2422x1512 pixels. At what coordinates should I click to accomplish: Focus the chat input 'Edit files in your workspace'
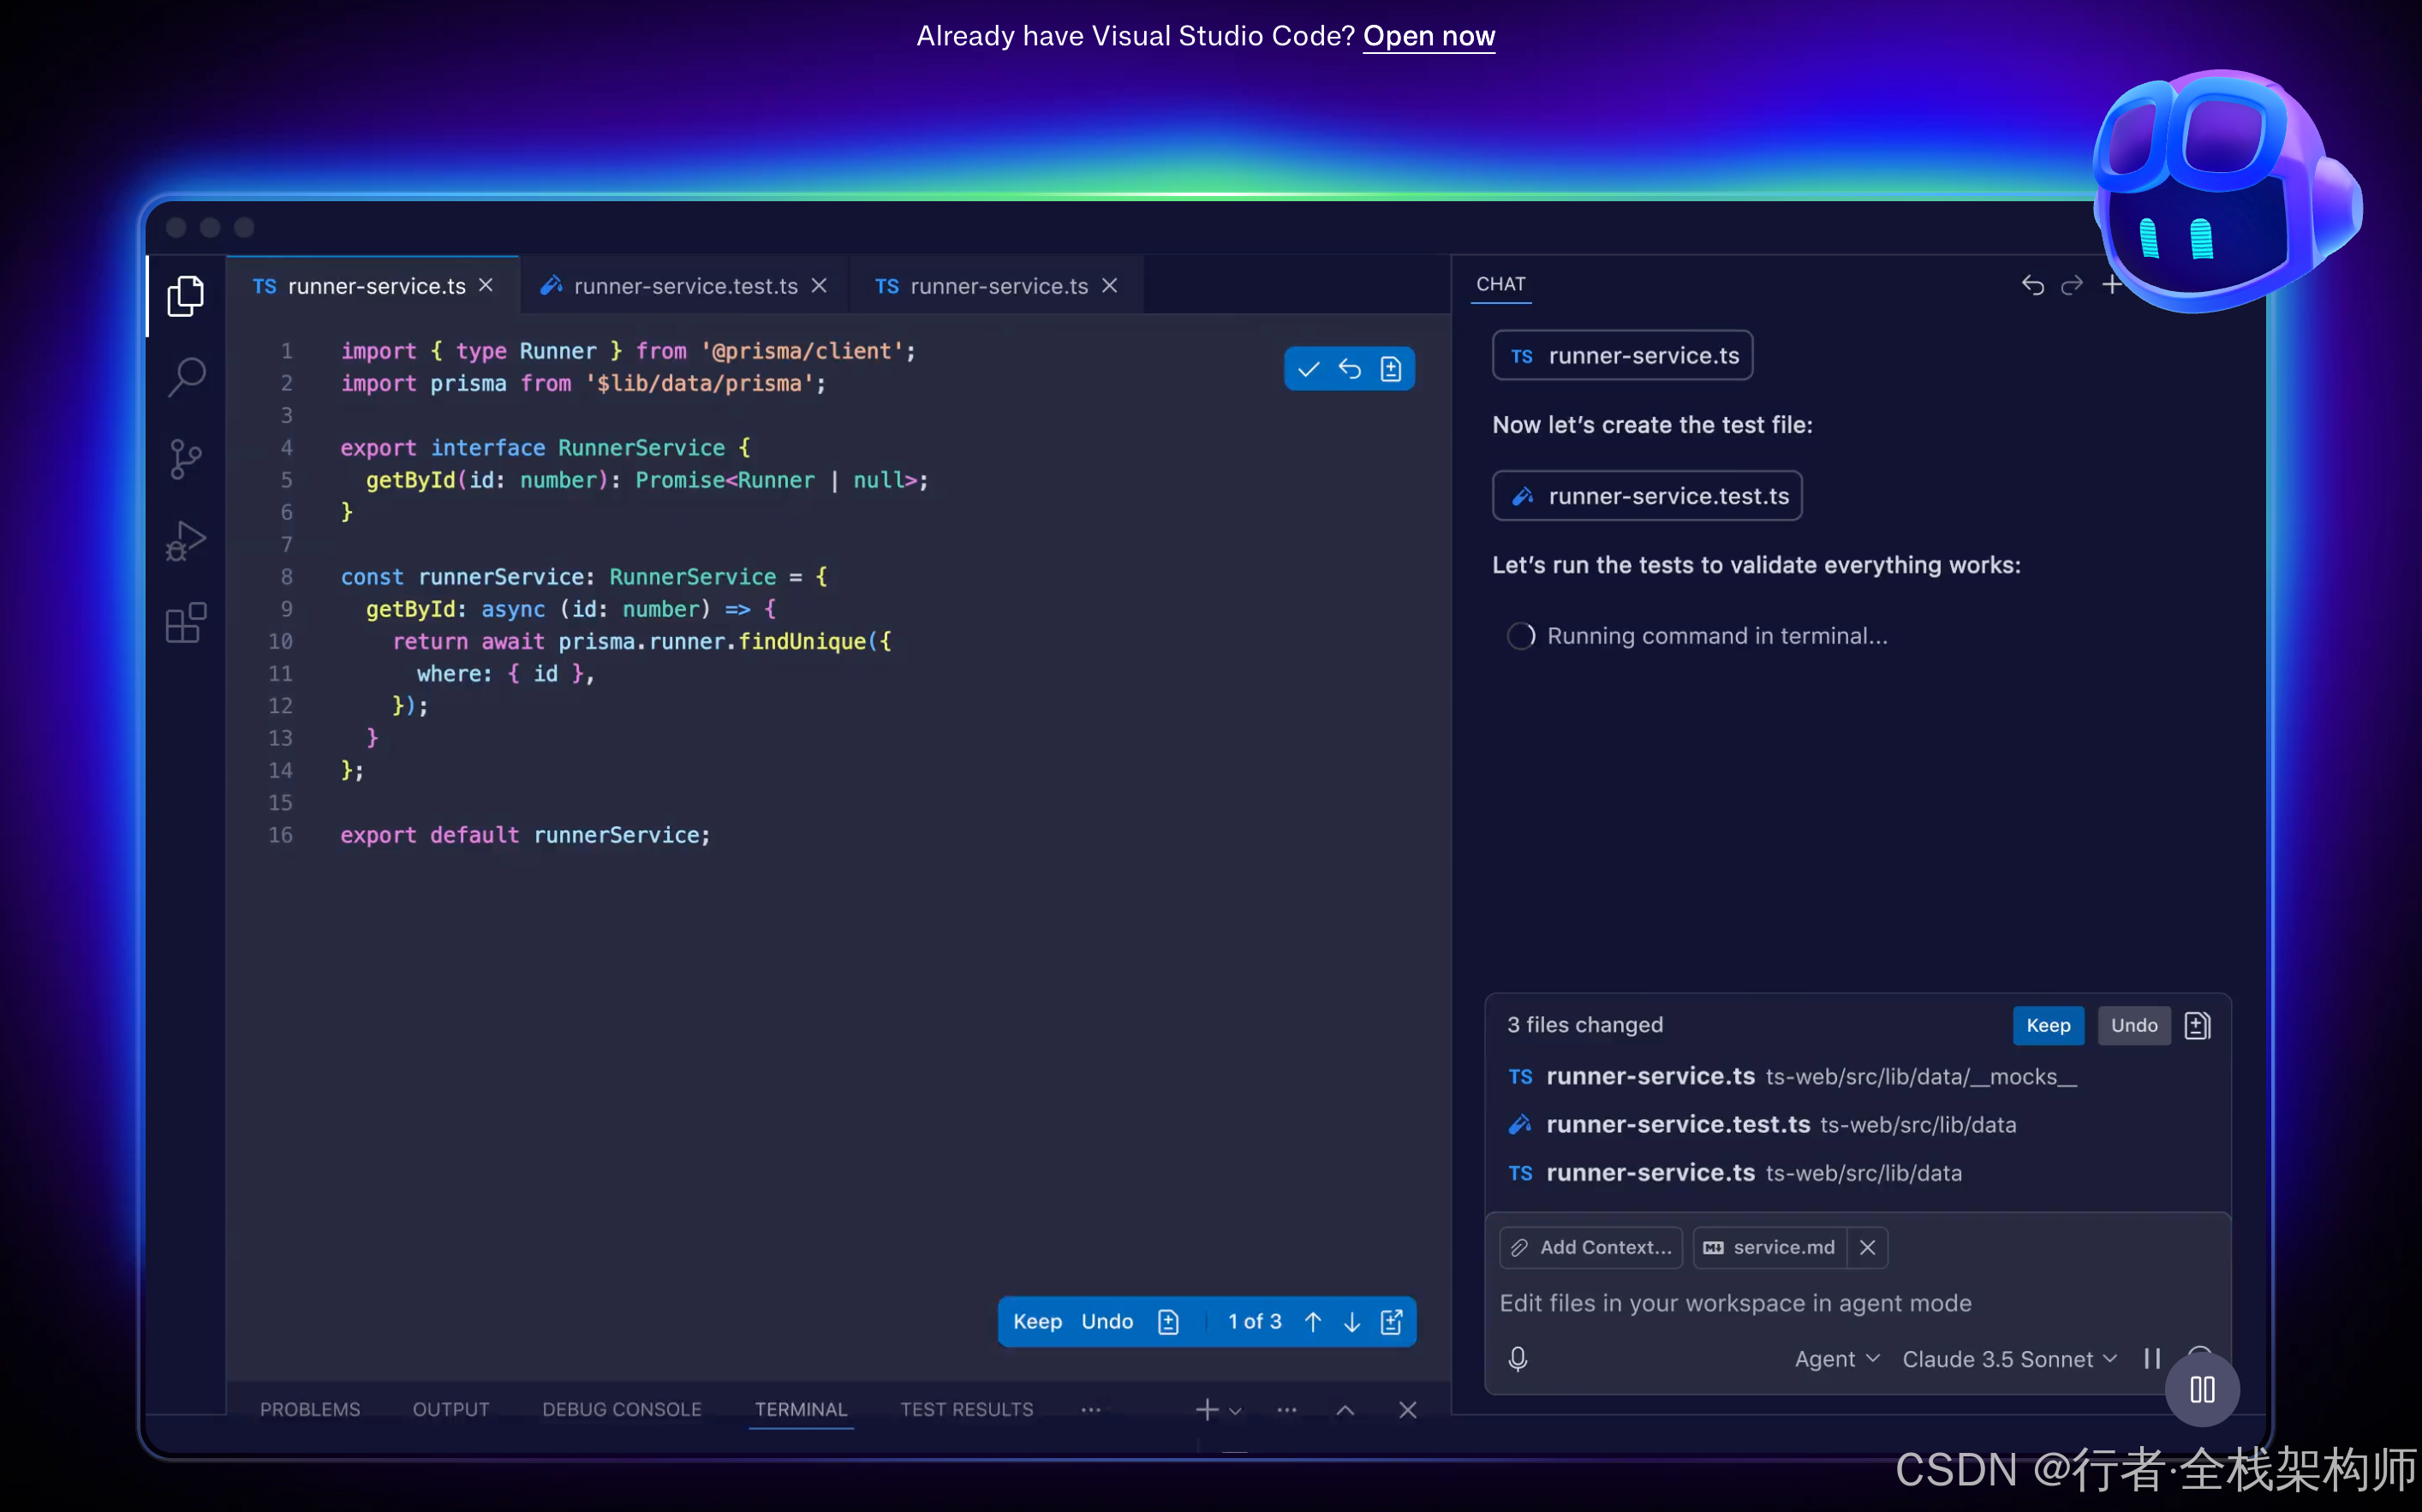1856,1303
